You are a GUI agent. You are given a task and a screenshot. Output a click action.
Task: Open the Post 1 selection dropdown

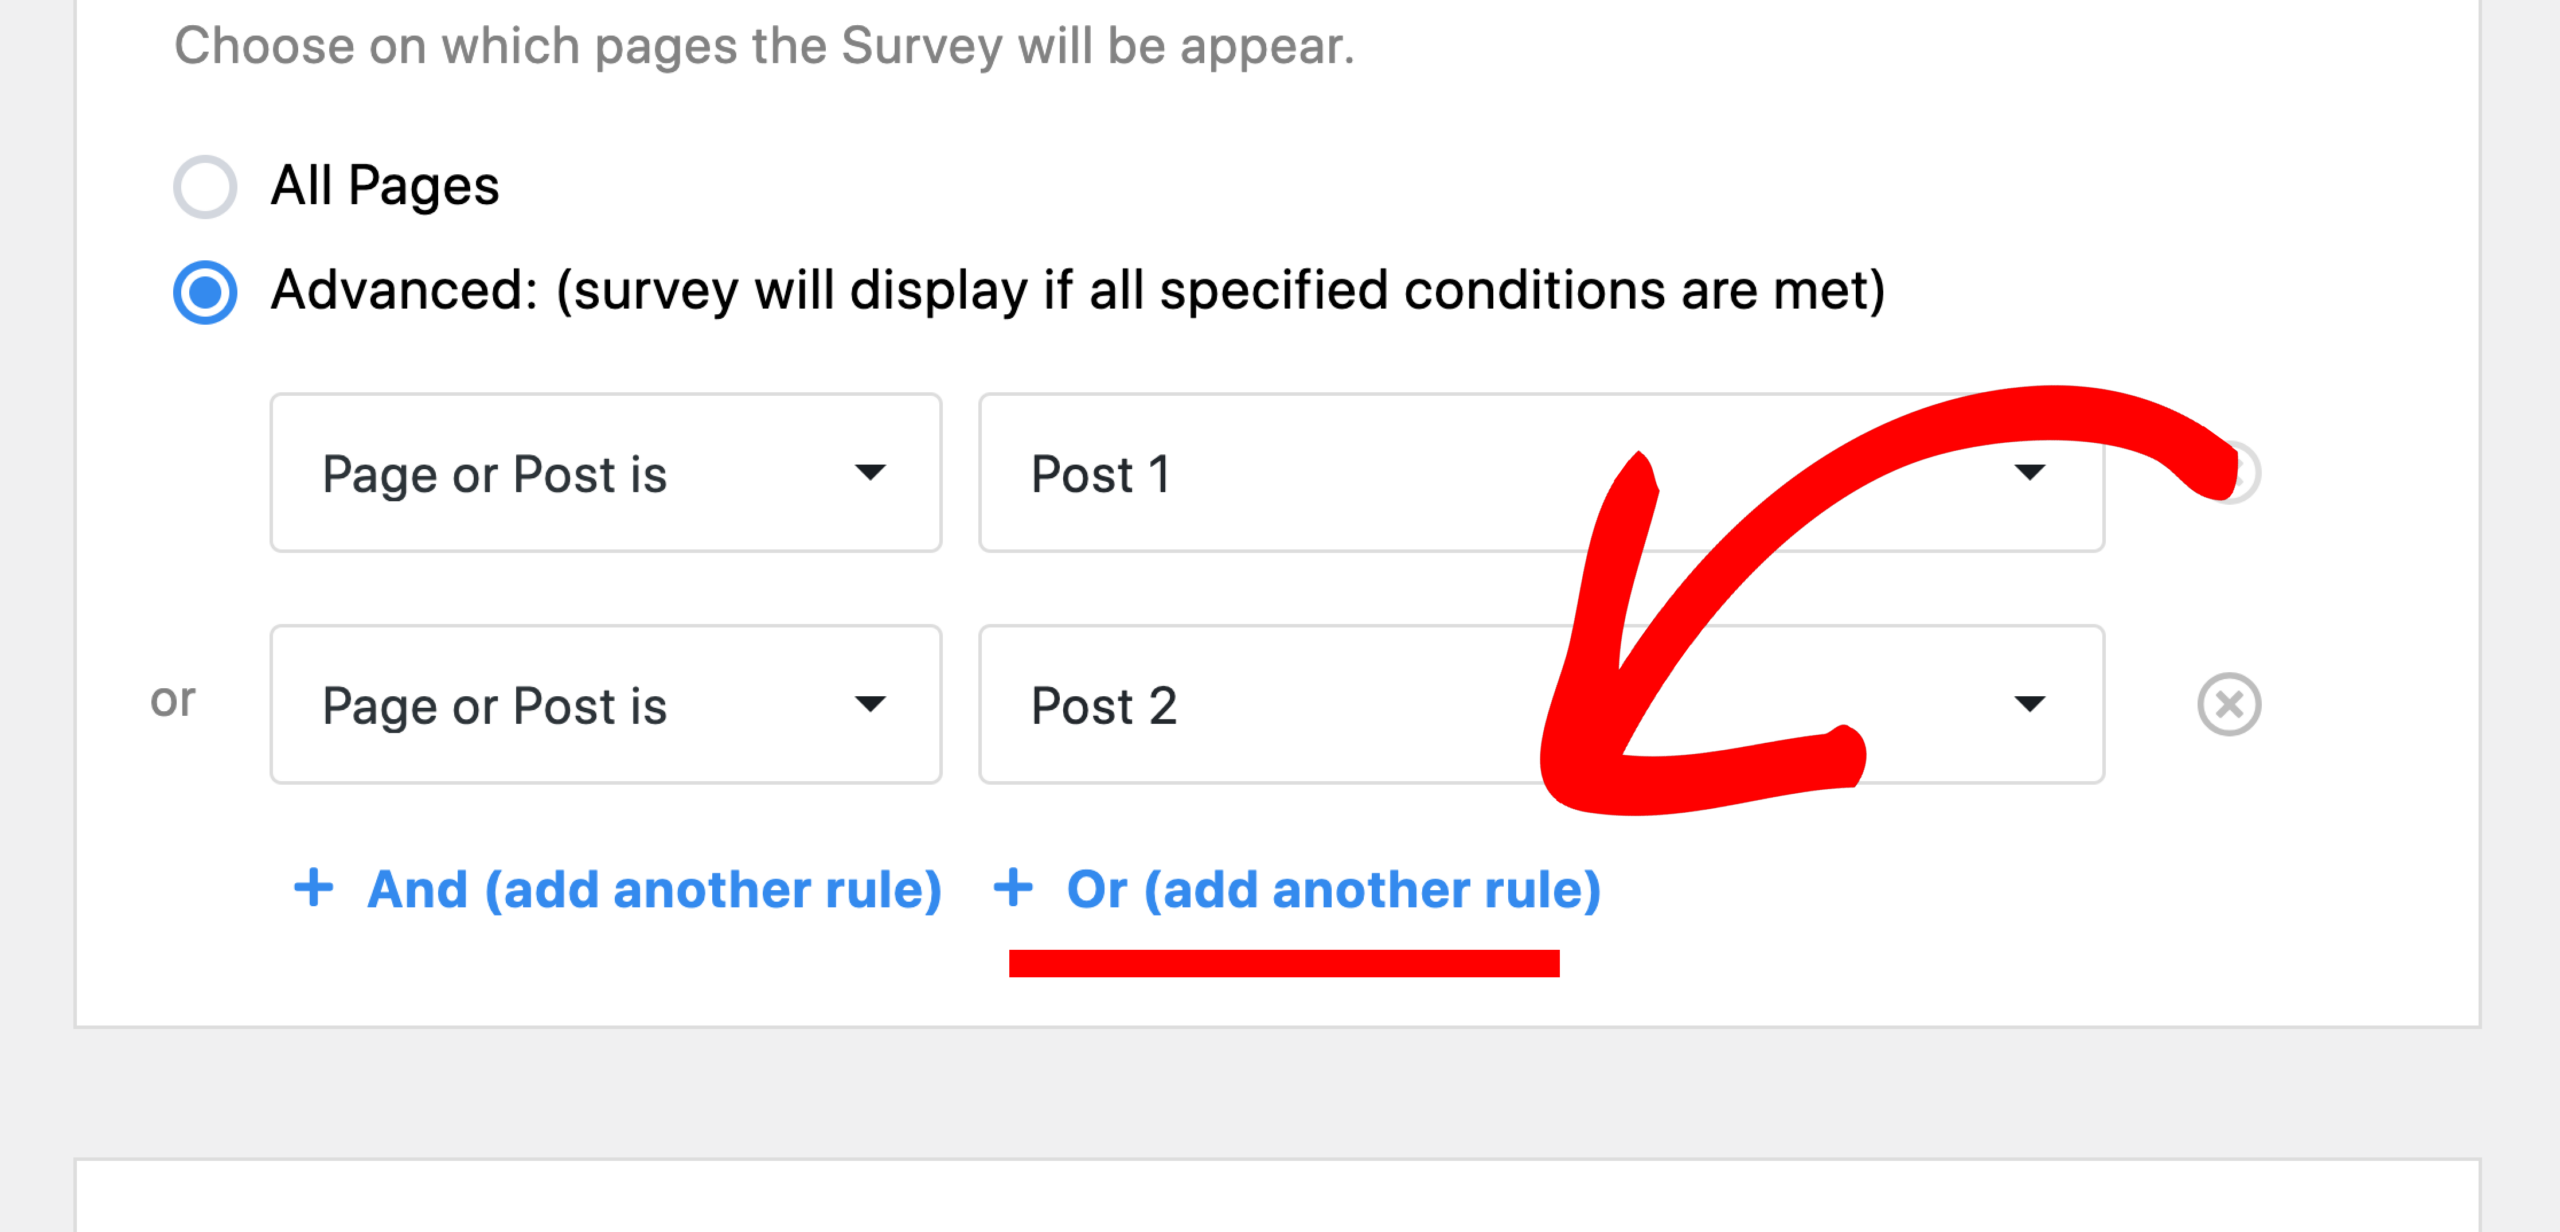1541,472
